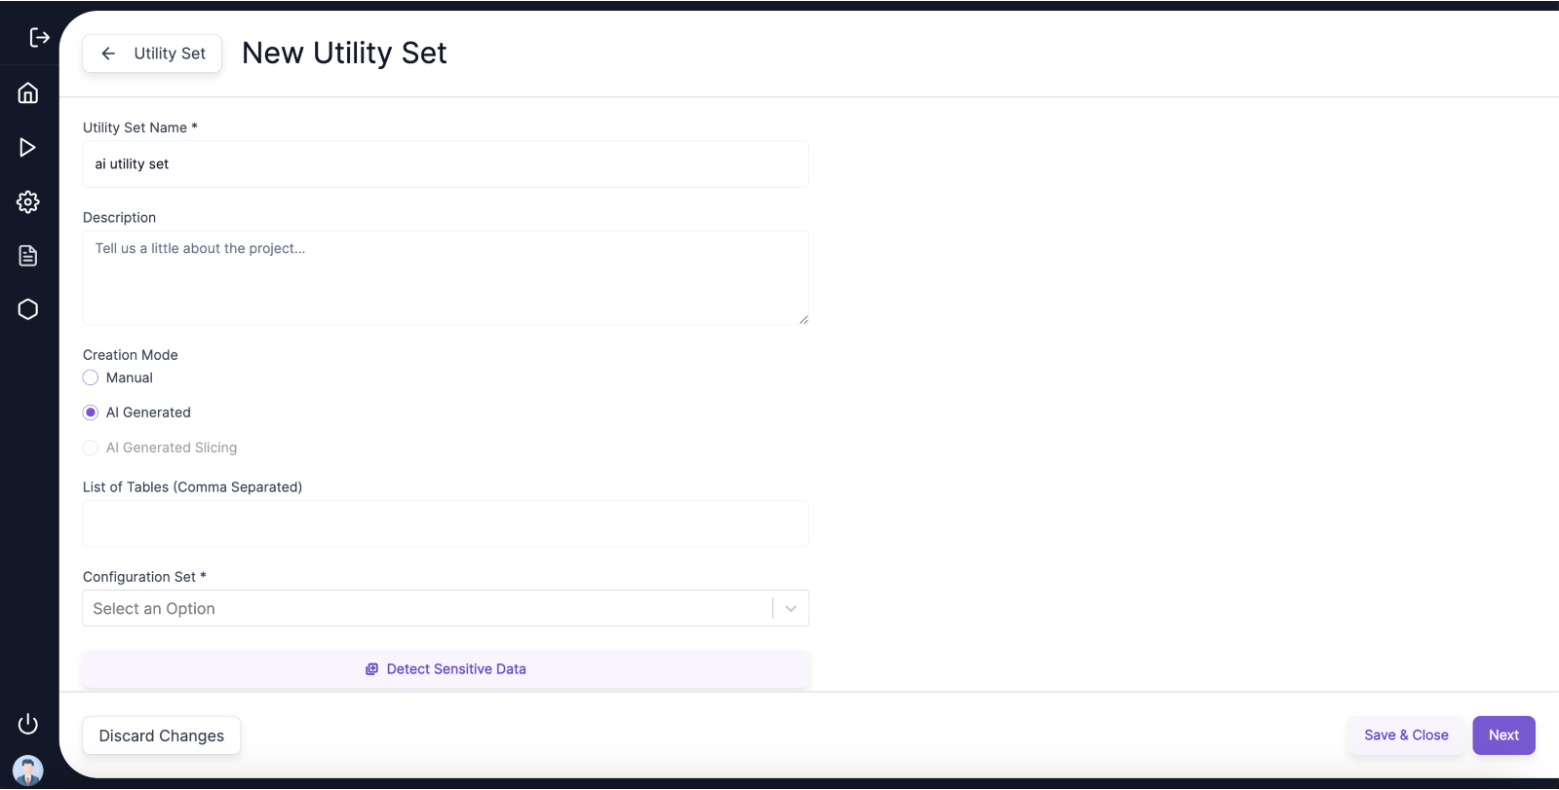The width and height of the screenshot is (1559, 790).
Task: Open the Select an Option combo box
Action: (x=445, y=608)
